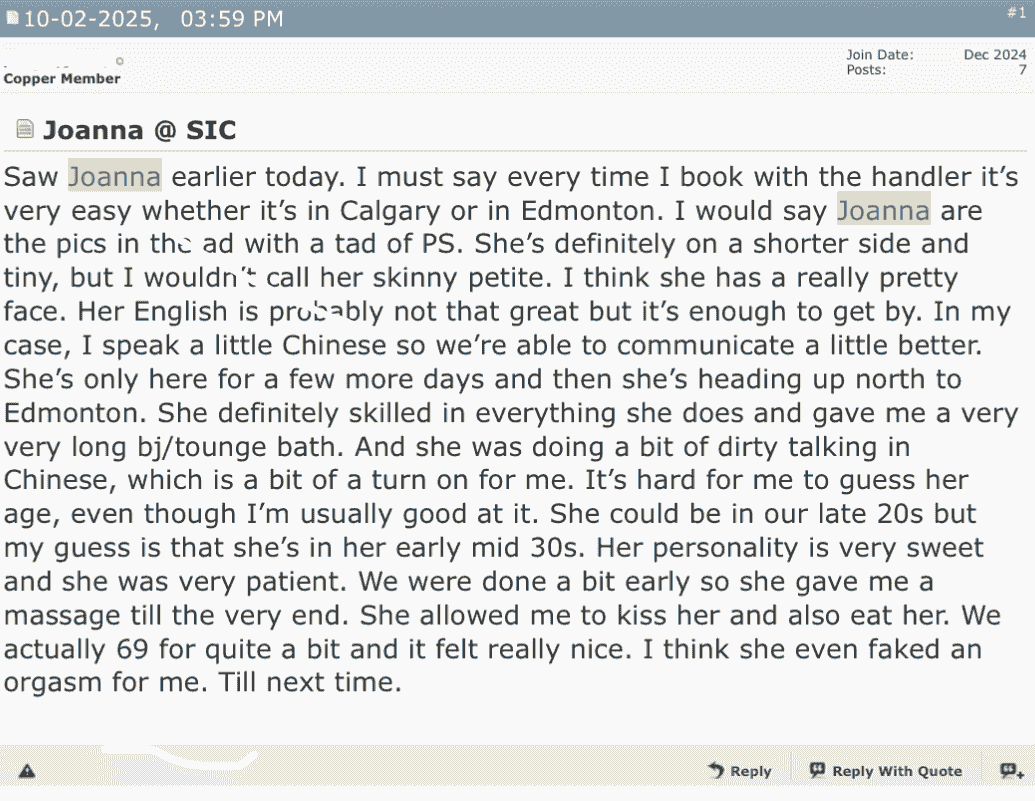This screenshot has width=1035, height=801.
Task: Click the second highlighted Joanna in the post
Action: (883, 211)
